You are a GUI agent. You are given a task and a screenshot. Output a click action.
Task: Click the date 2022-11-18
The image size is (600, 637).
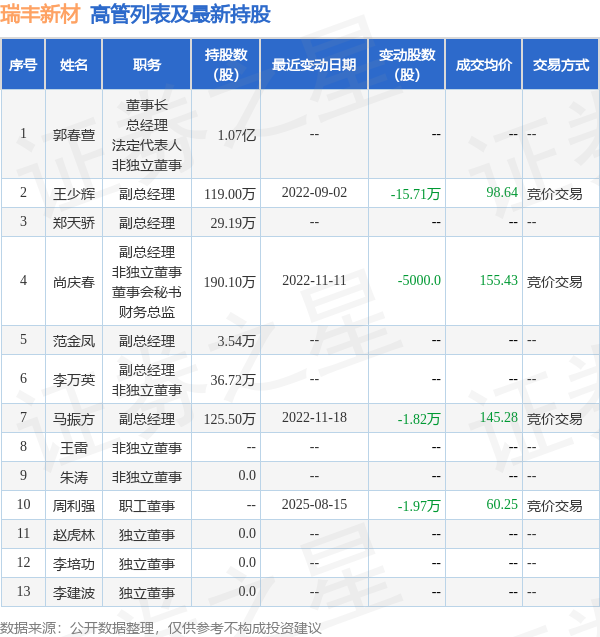pos(314,417)
